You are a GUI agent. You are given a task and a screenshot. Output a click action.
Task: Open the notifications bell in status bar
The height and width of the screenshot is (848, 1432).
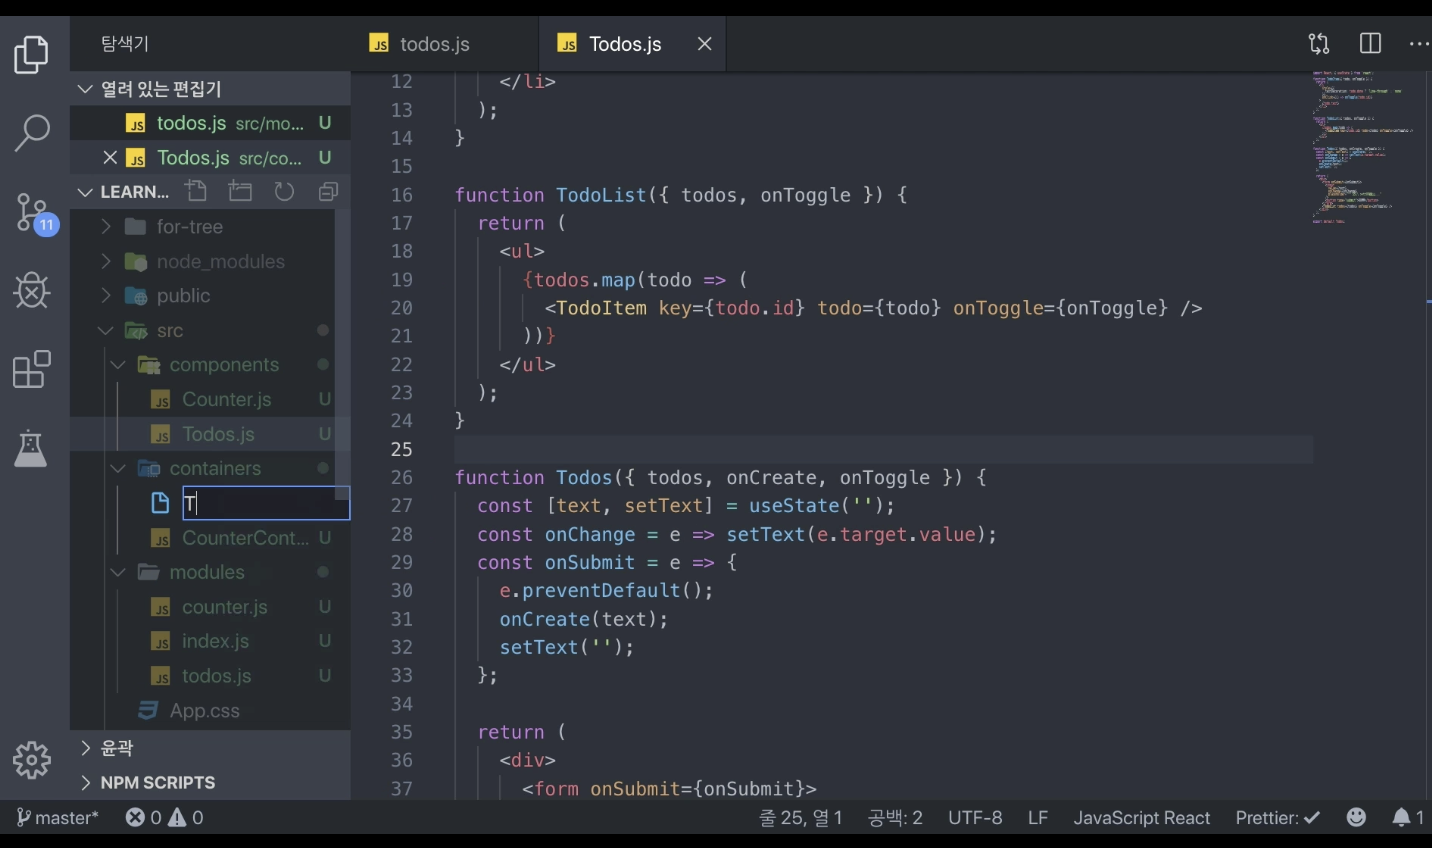[x=1408, y=818]
